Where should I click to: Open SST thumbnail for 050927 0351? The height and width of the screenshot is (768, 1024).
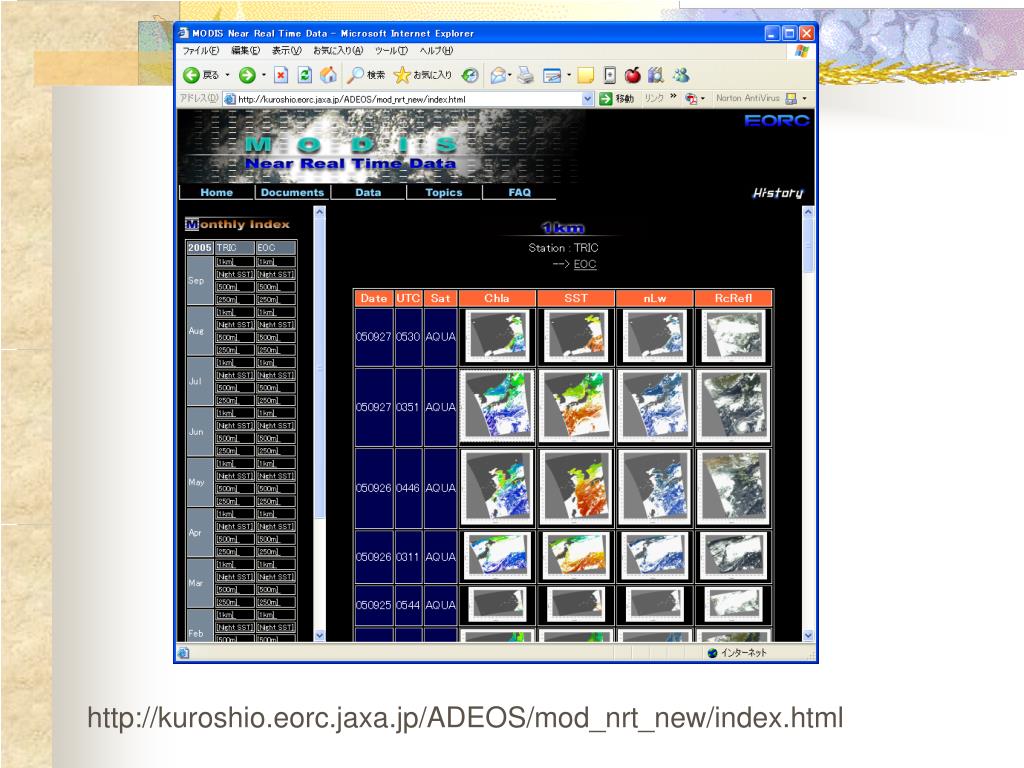576,406
